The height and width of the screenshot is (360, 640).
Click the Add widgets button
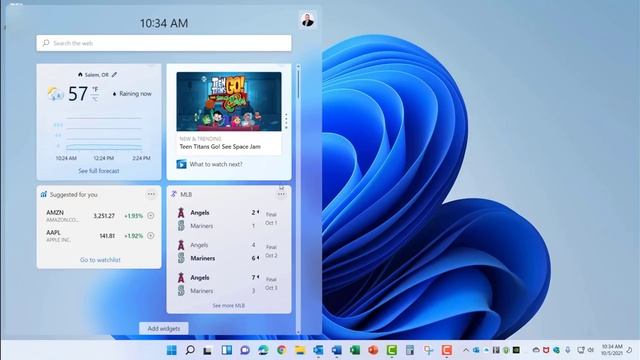tap(164, 328)
